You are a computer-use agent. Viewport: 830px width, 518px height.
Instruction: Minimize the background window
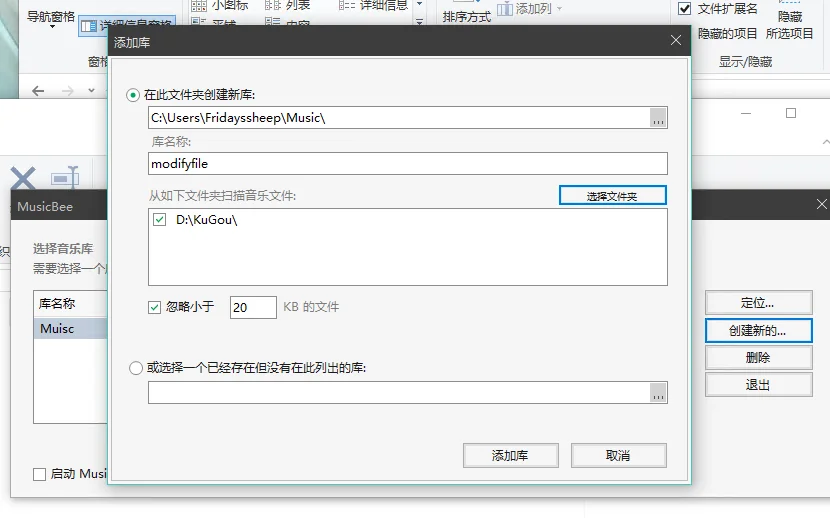coord(746,113)
